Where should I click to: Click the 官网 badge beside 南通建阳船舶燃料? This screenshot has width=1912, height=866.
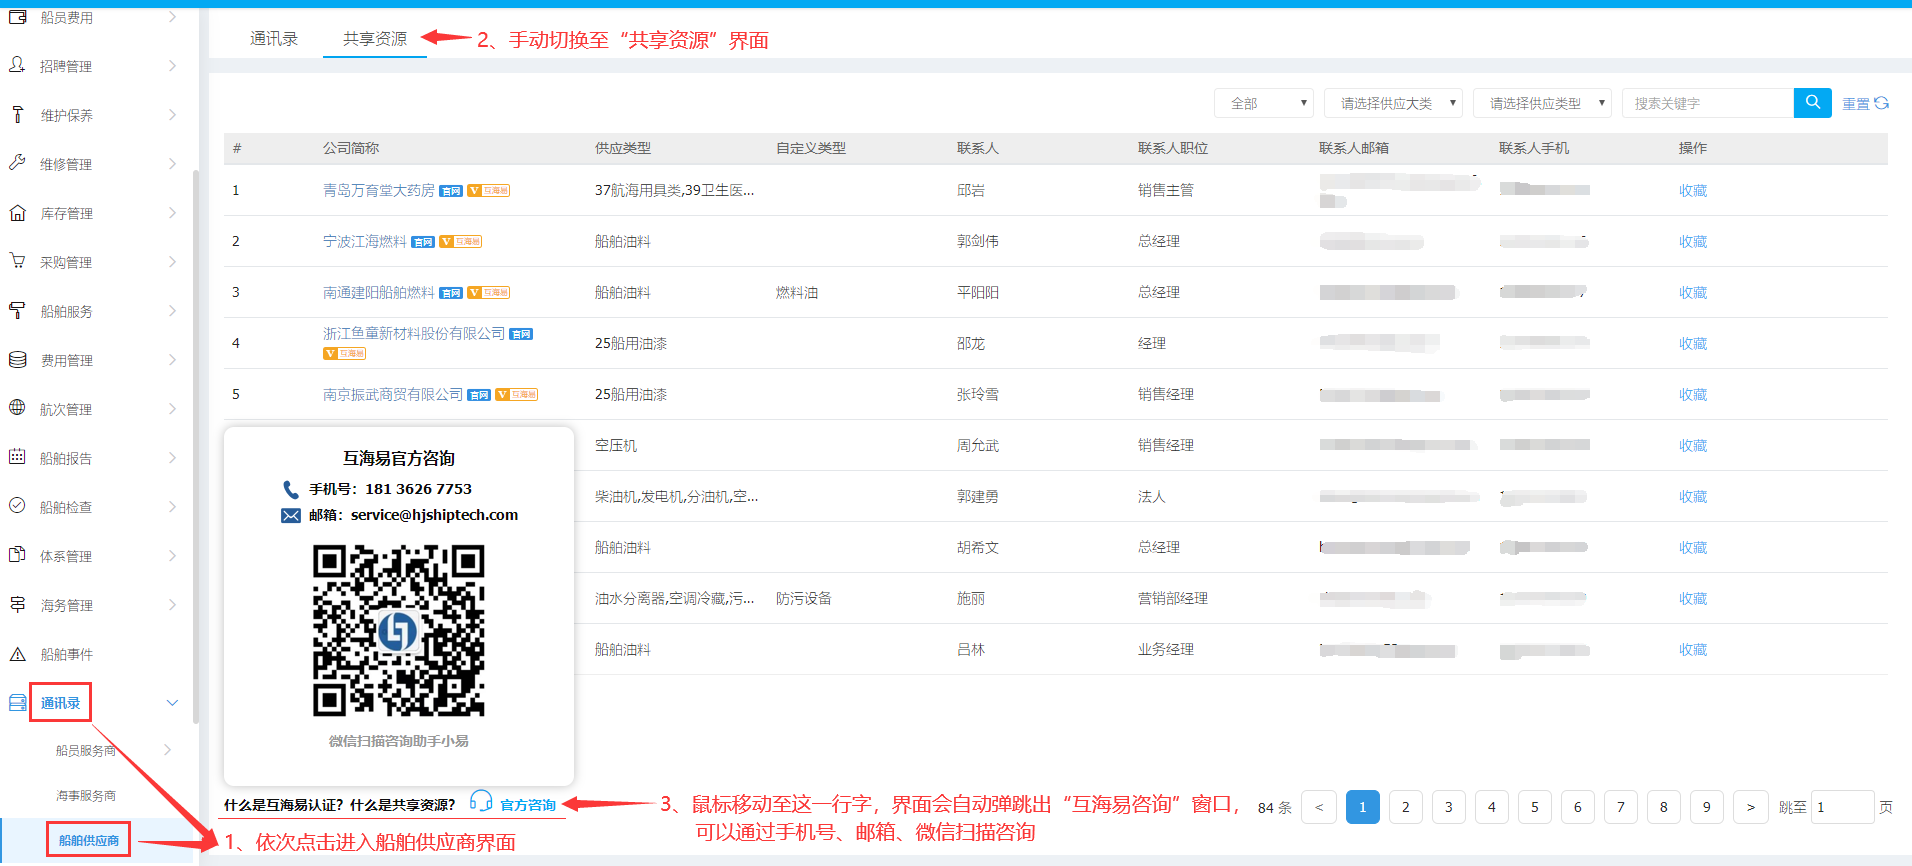tap(451, 293)
